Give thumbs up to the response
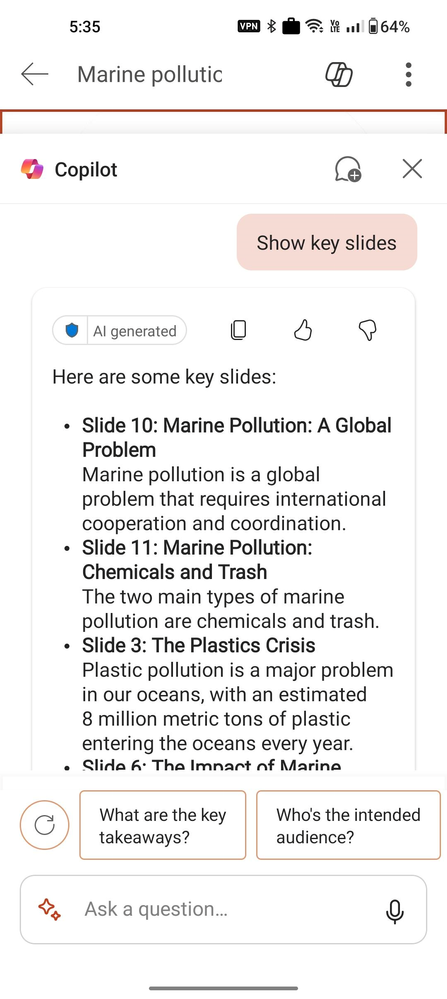Screen dimensions: 447x999 tap(303, 330)
